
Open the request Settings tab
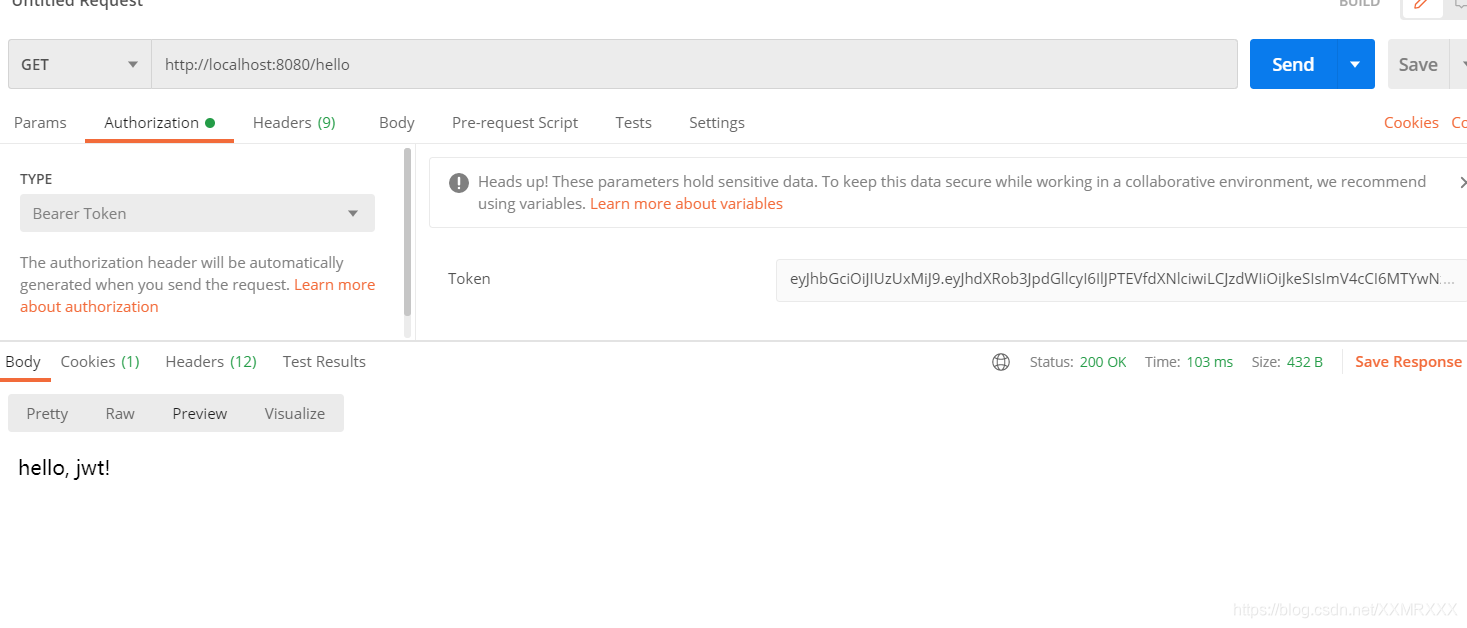tap(716, 122)
